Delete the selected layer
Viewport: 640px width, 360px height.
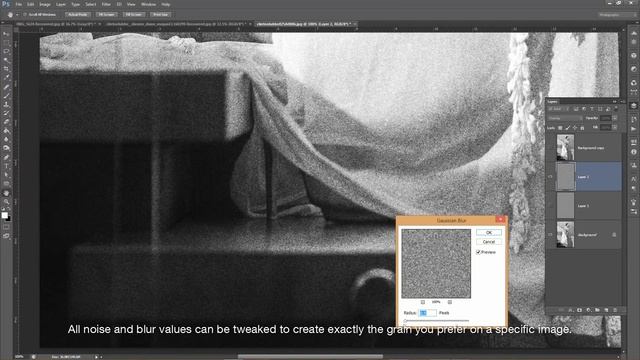pos(615,310)
